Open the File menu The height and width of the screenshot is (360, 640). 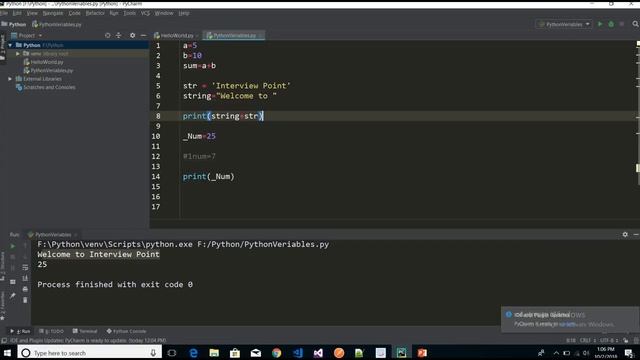pyautogui.click(x=4, y=13)
